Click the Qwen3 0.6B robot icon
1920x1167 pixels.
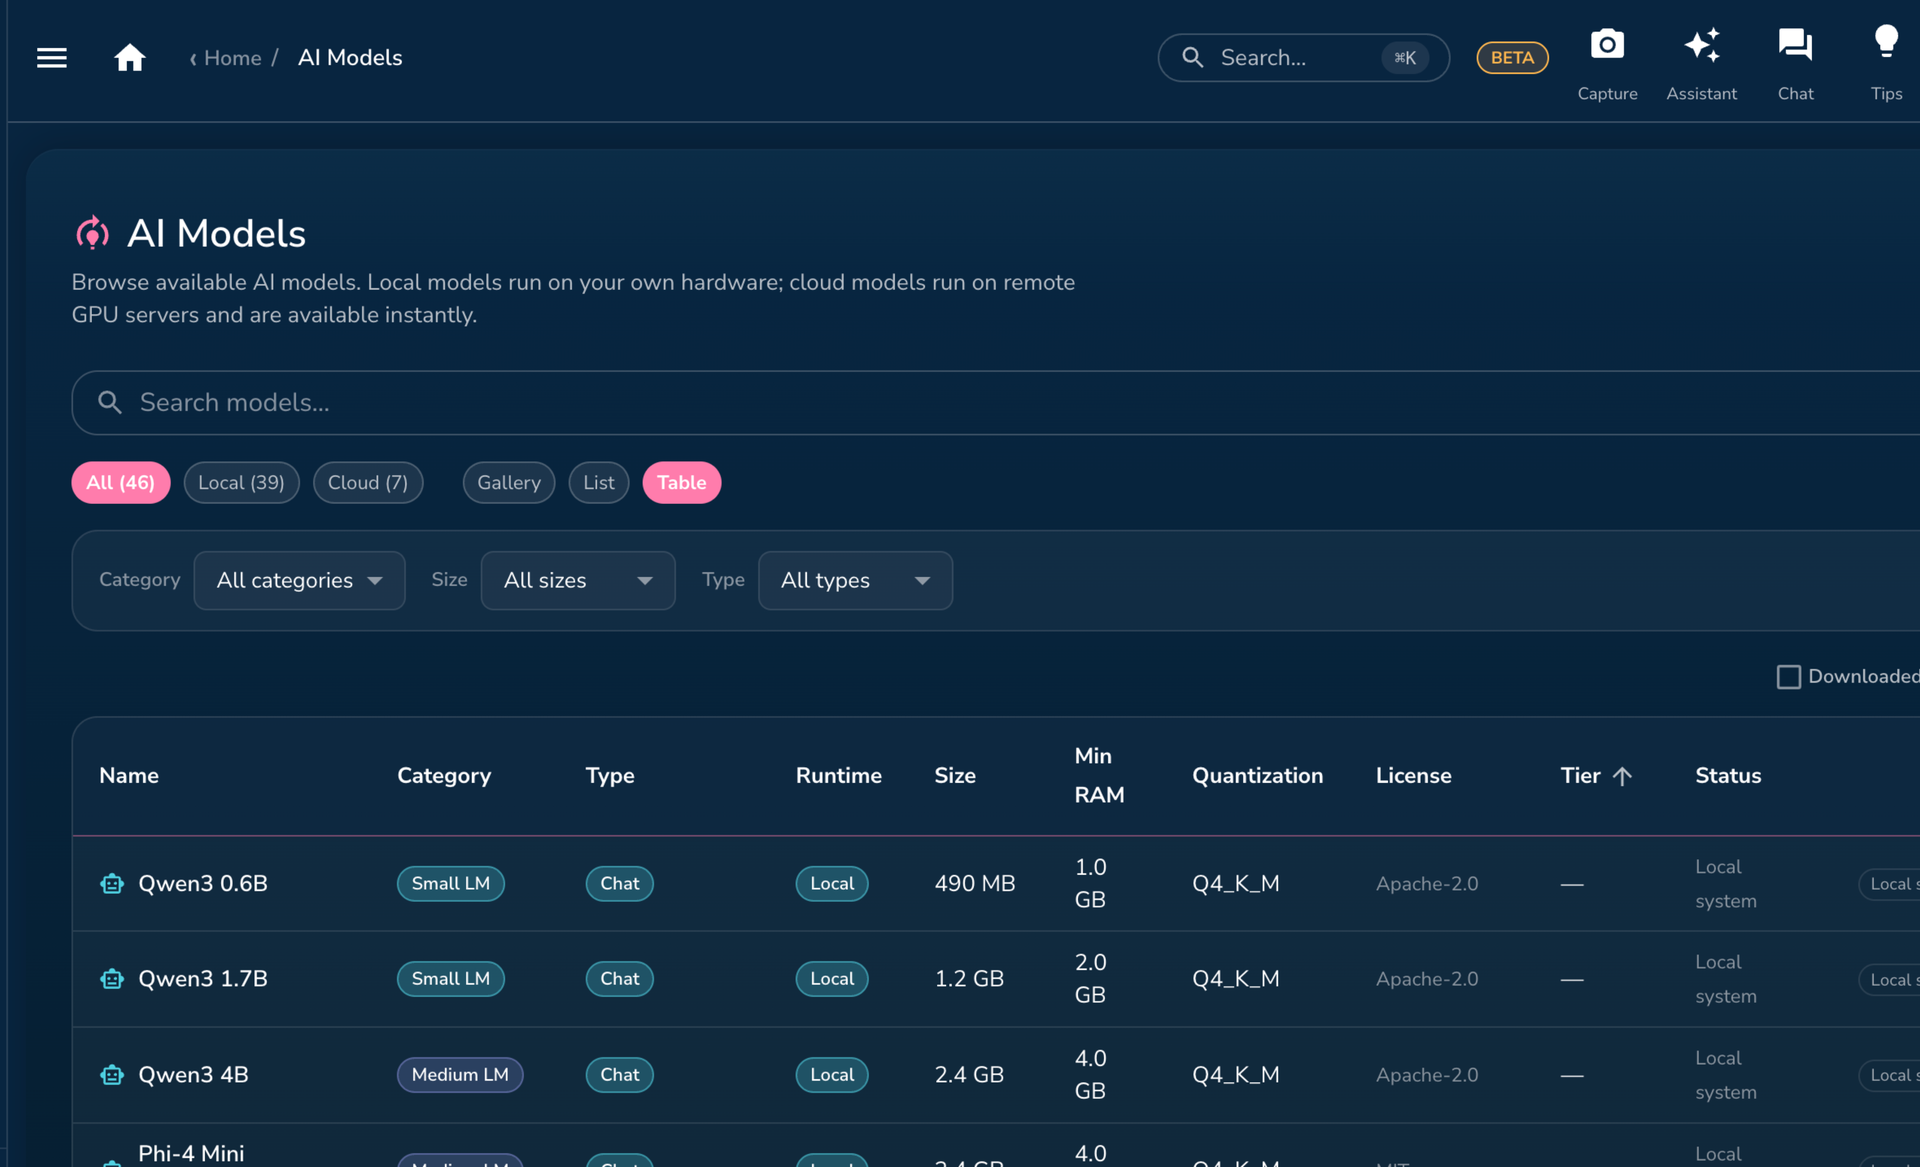click(x=112, y=884)
